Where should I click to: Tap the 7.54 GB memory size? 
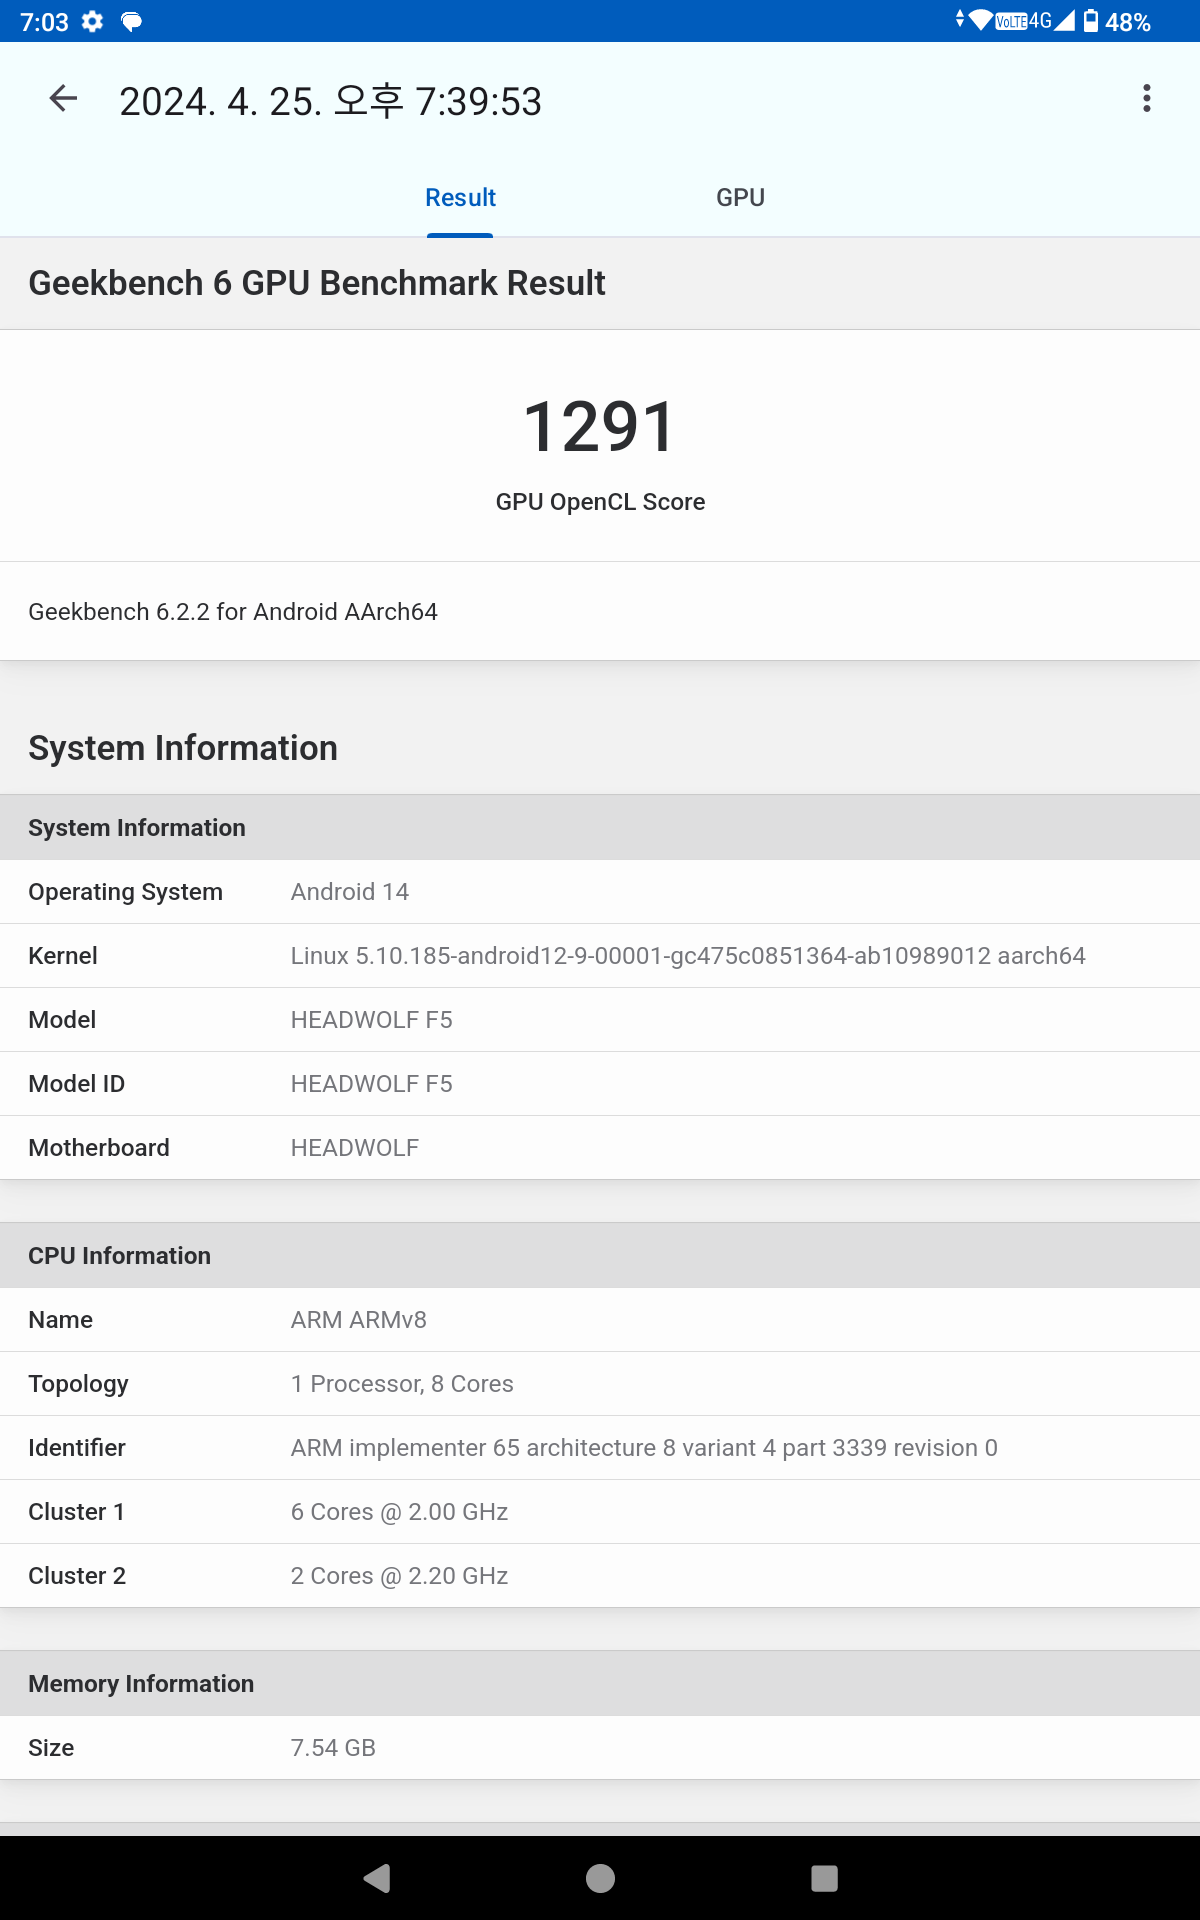333,1748
